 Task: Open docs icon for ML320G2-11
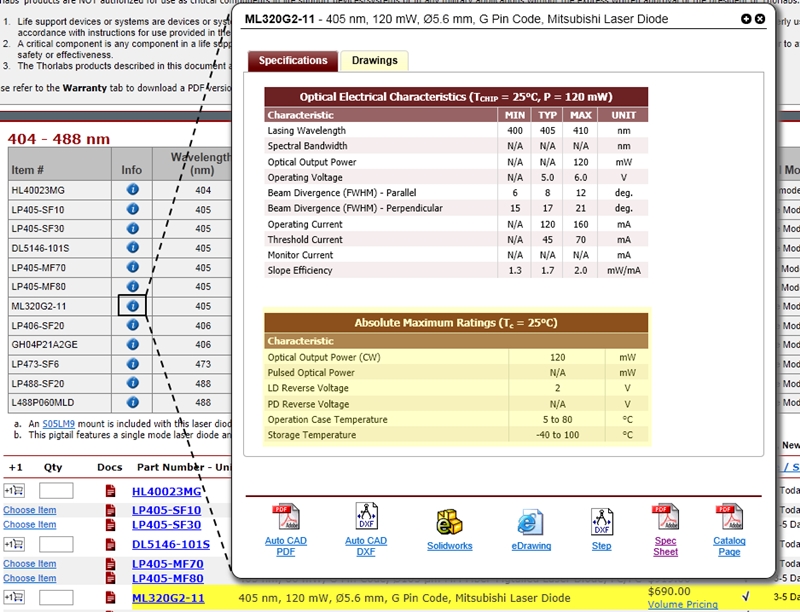click(110, 597)
